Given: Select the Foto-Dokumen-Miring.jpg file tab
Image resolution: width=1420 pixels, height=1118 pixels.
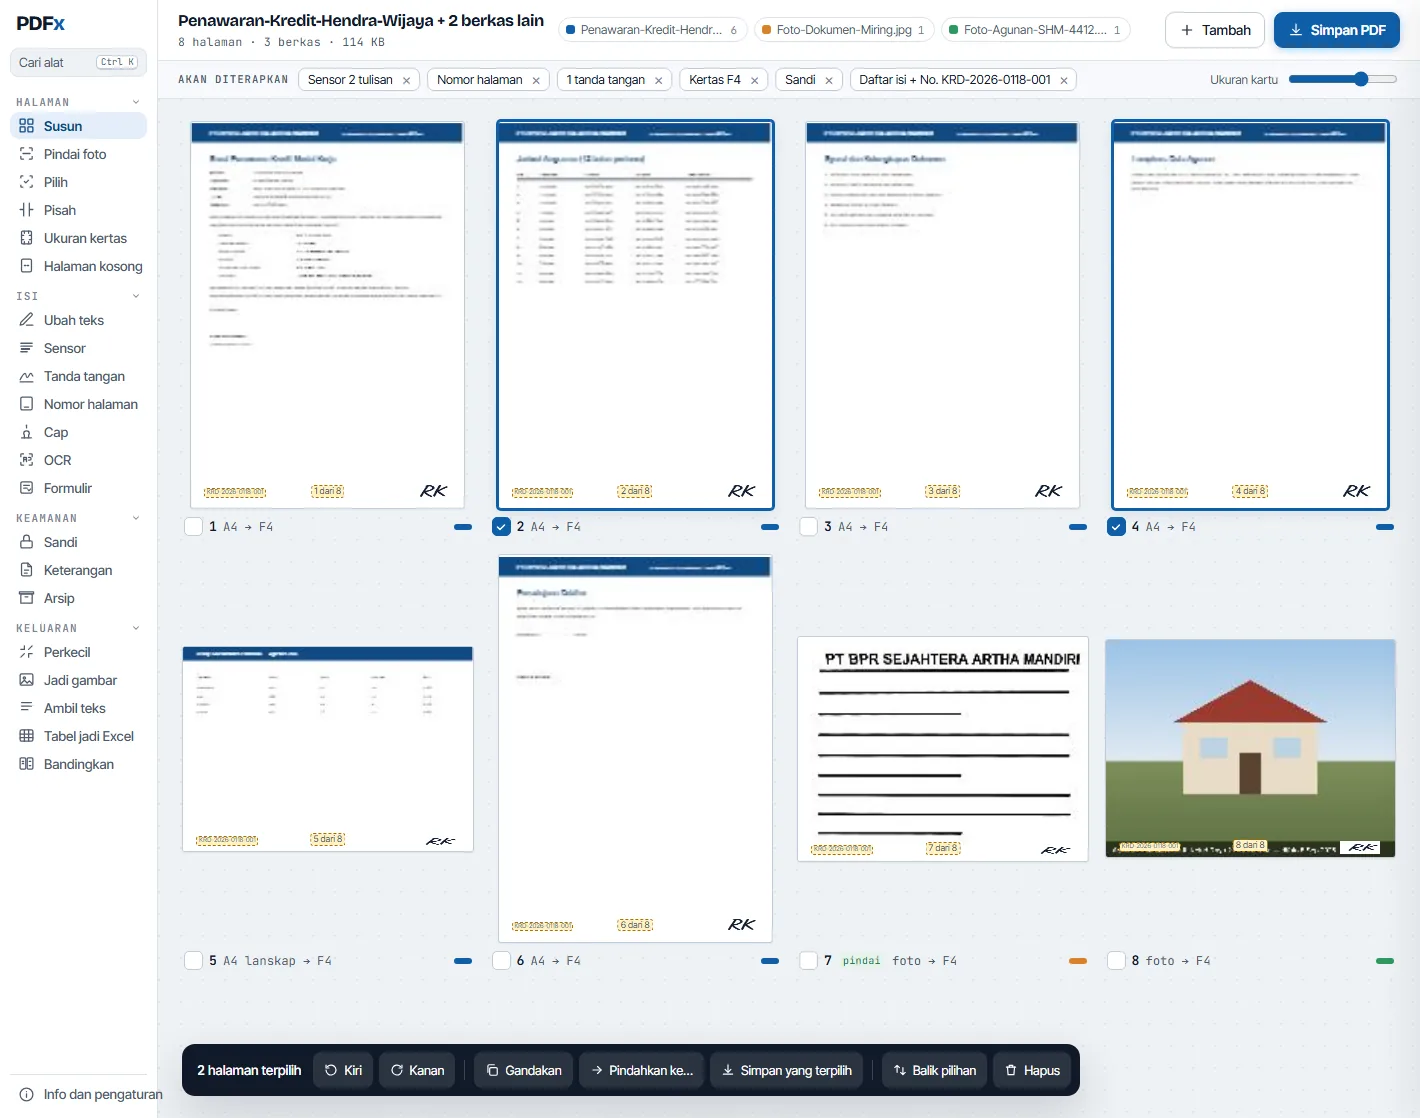Looking at the screenshot, I should tap(844, 30).
